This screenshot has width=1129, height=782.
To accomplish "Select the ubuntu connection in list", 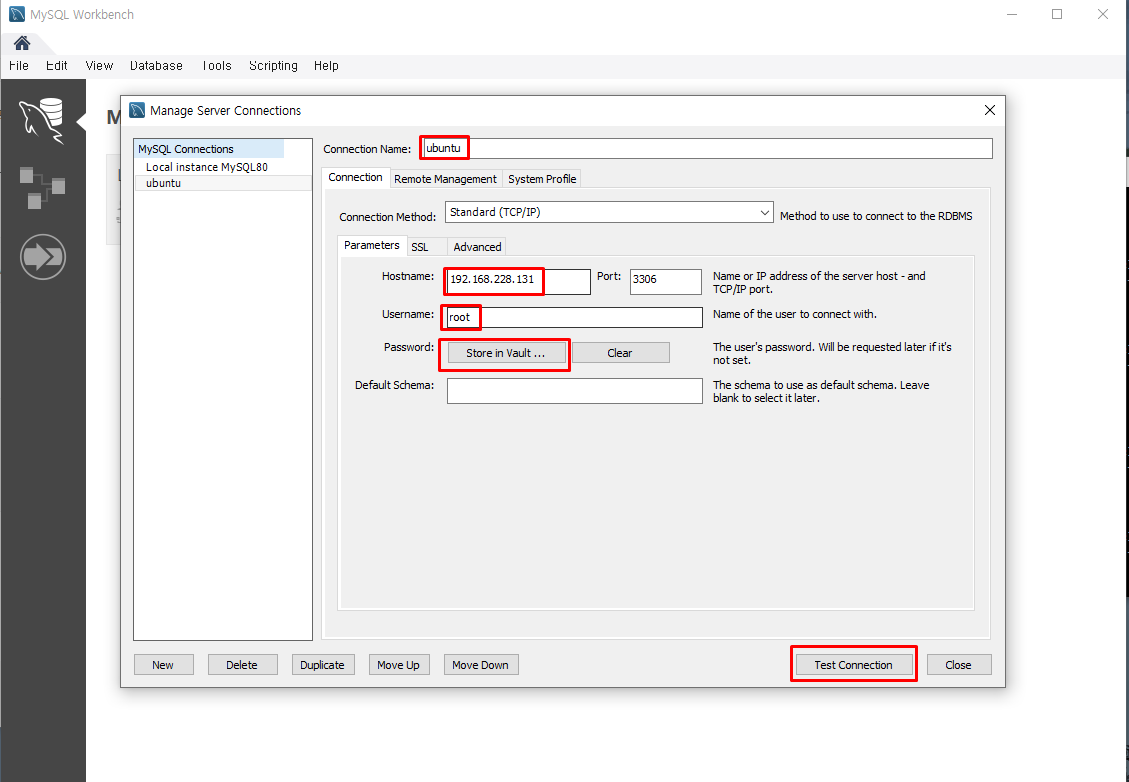I will coord(223,183).
